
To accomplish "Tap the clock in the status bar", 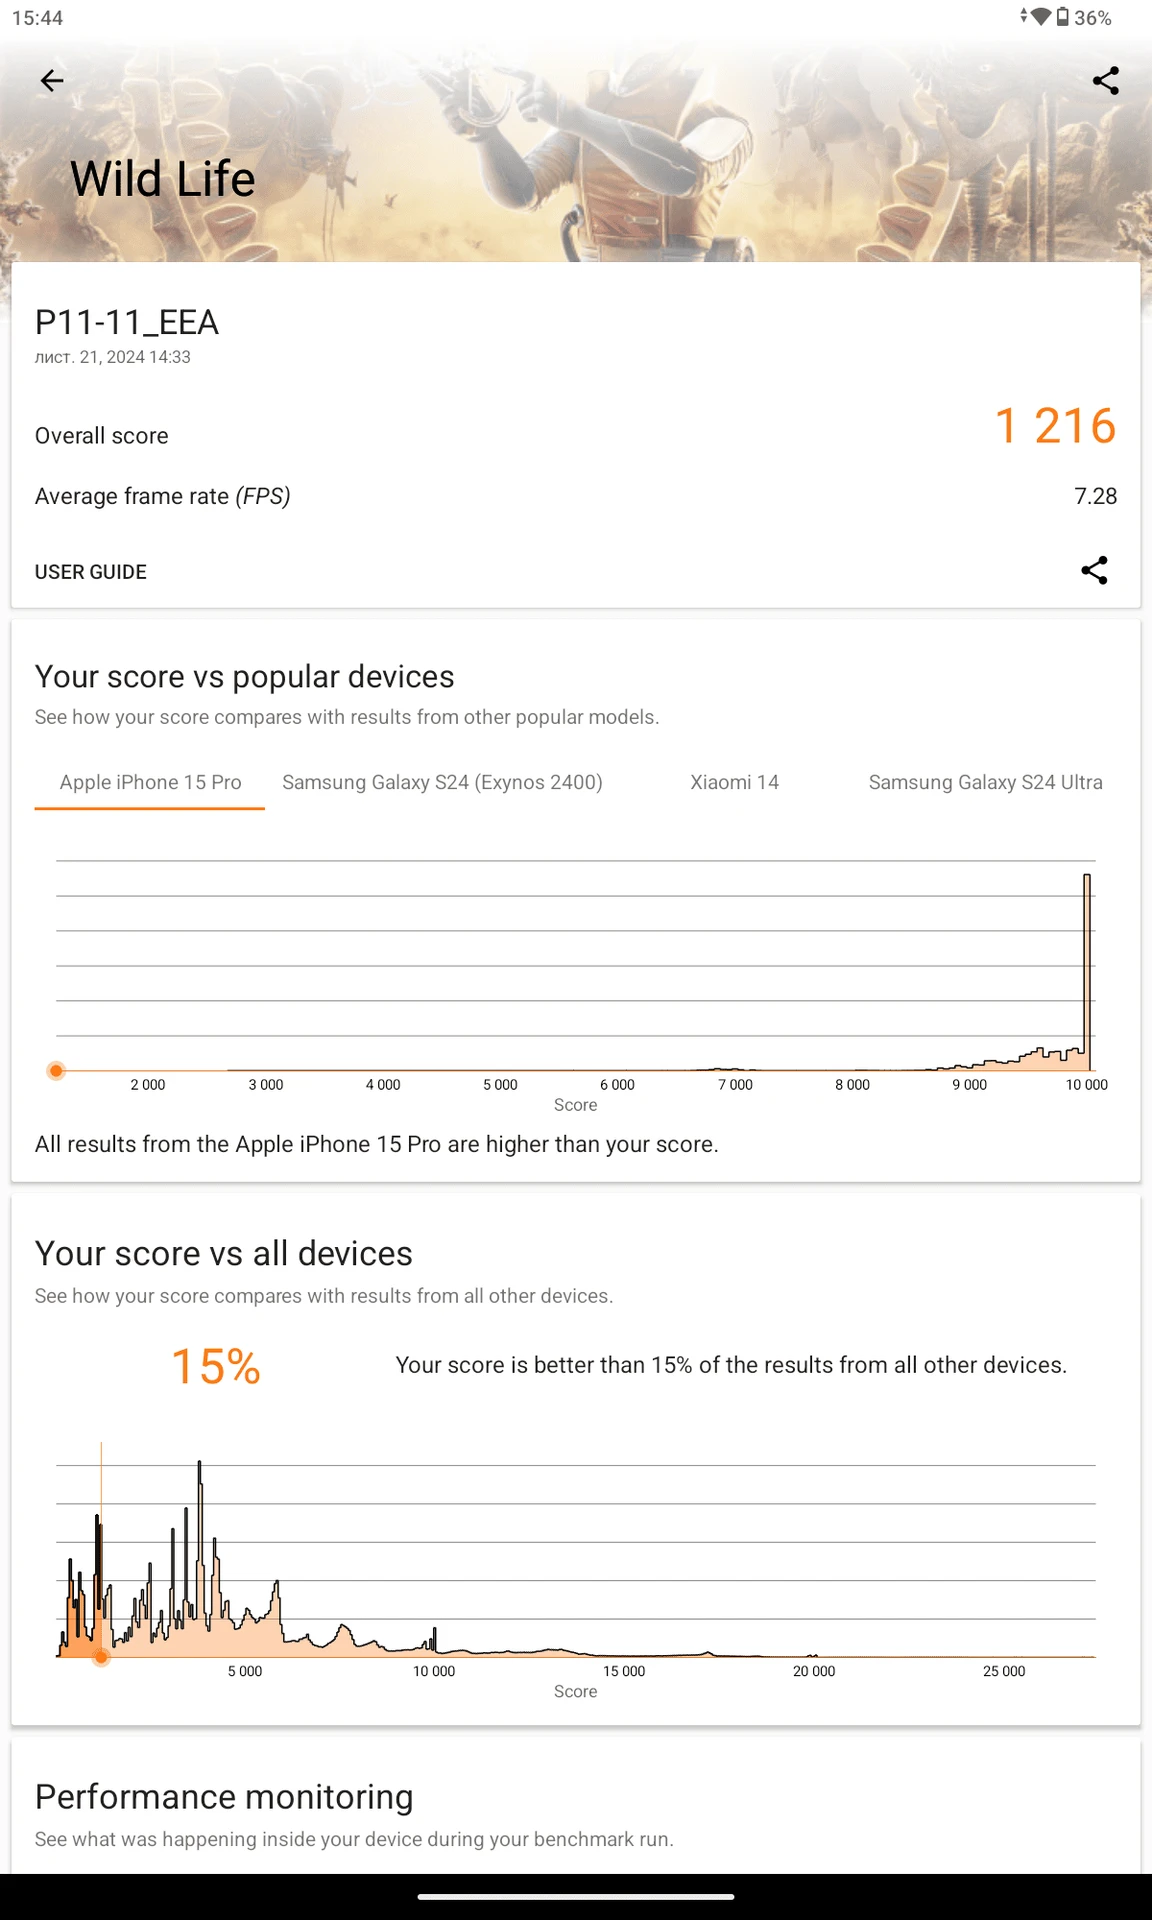I will (x=38, y=18).
